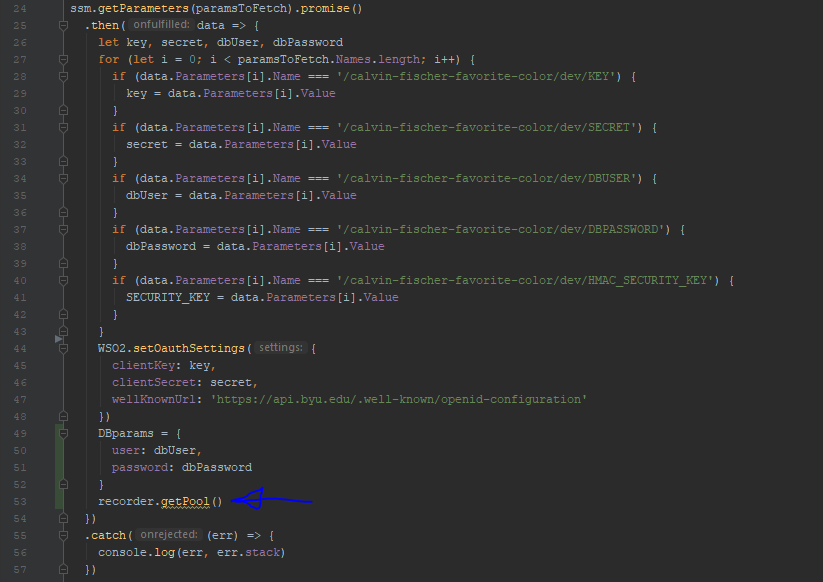The height and width of the screenshot is (582, 823).
Task: Click line number 56 in the gutter
Action: pos(20,553)
